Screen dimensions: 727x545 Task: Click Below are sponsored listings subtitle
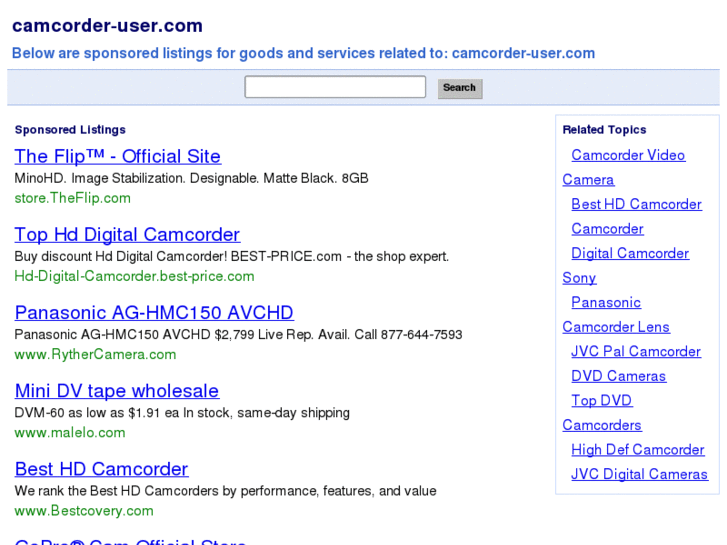[303, 53]
